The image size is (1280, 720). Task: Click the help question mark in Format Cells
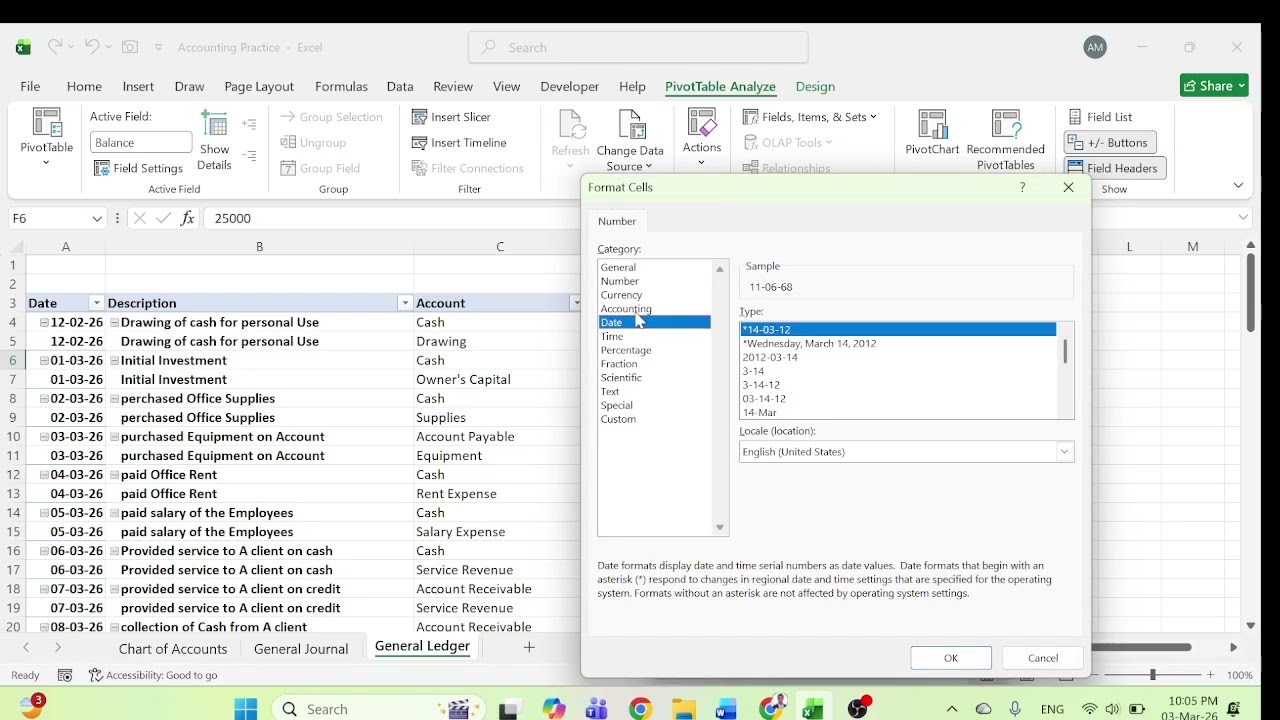[x=1022, y=187]
